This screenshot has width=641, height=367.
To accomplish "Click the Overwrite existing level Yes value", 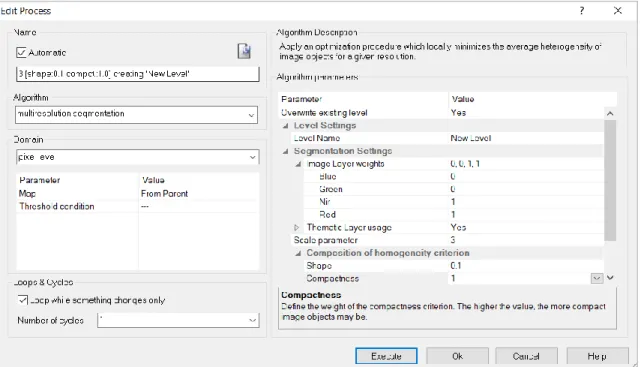I will coord(458,113).
